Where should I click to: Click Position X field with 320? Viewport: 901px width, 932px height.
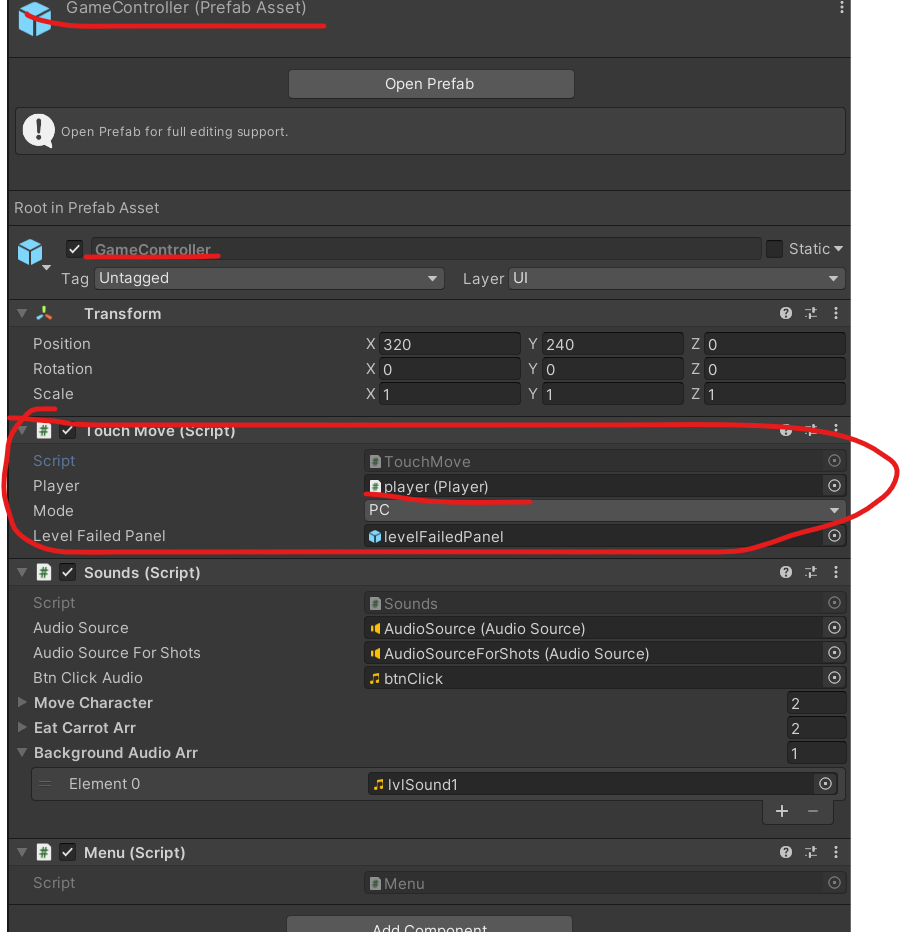(449, 344)
